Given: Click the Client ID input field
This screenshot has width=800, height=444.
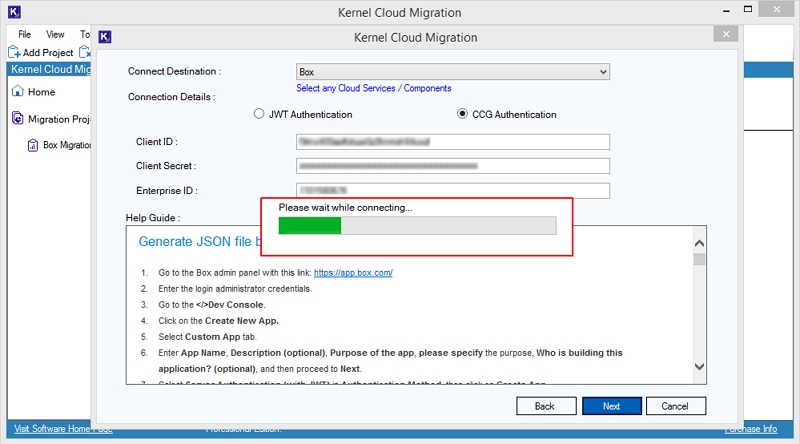Looking at the screenshot, I should coord(453,142).
